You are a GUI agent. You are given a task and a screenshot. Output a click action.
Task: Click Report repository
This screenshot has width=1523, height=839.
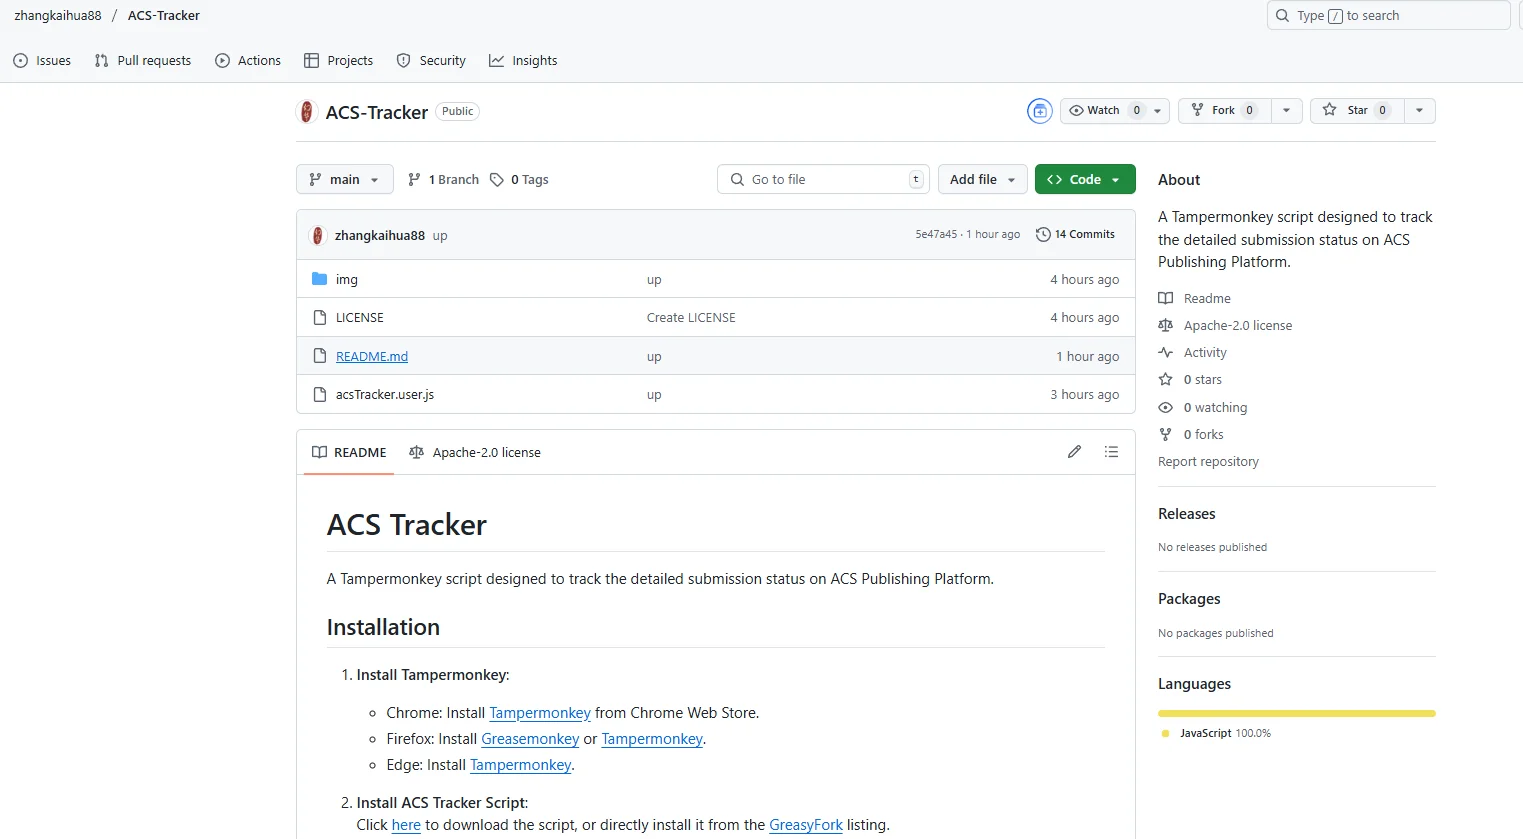point(1208,461)
